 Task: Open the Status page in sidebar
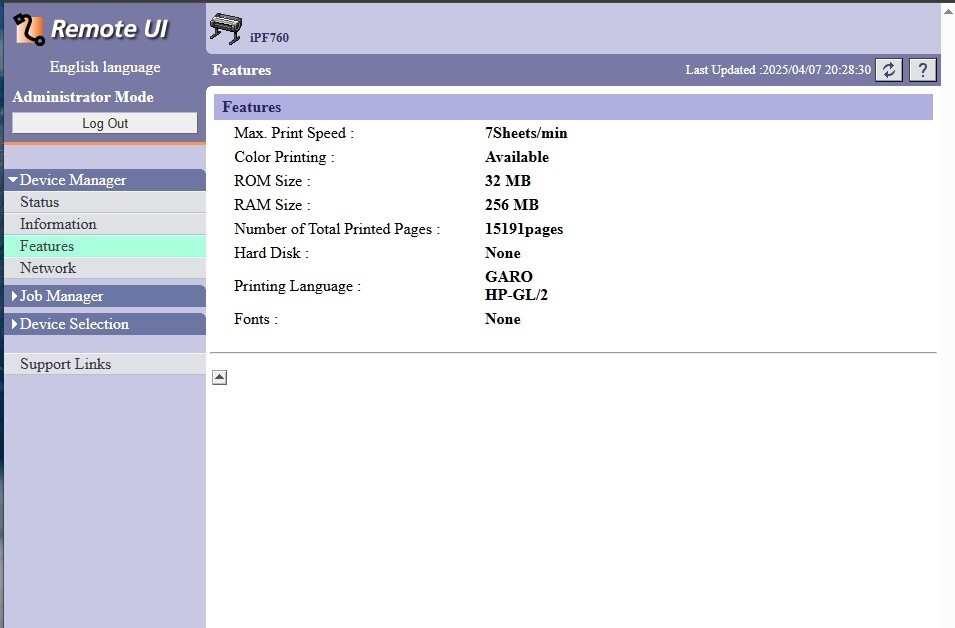[40, 202]
